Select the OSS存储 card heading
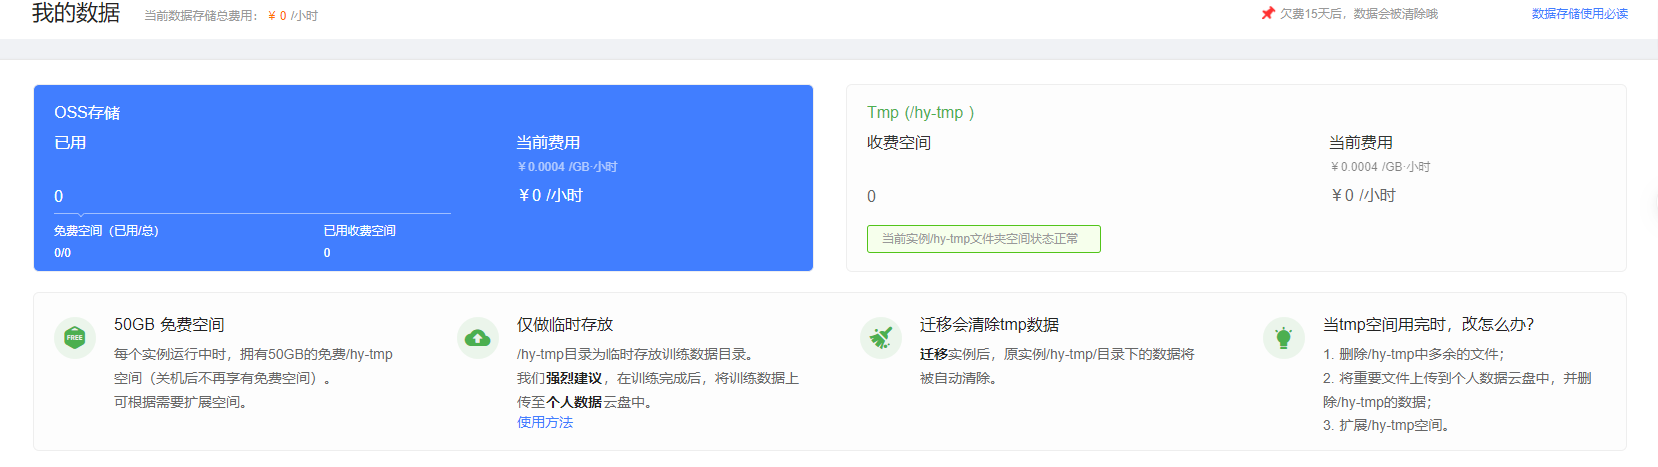The image size is (1658, 467). tap(87, 113)
